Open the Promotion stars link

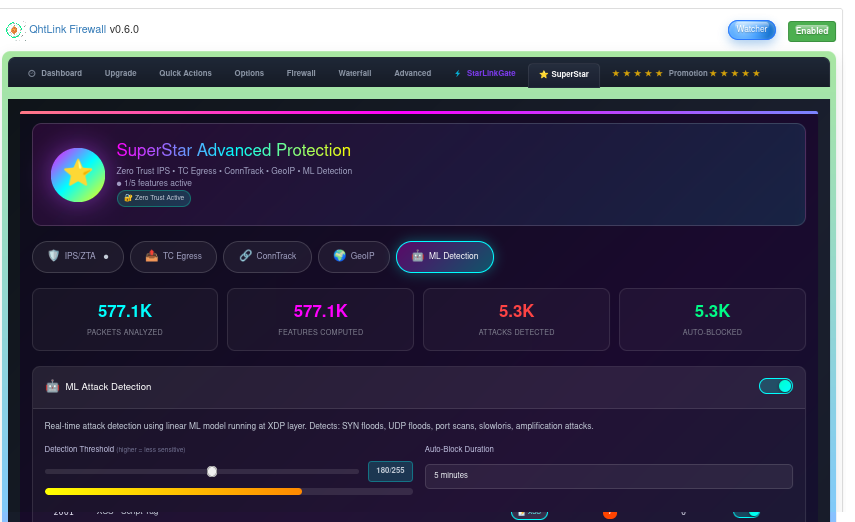(x=686, y=73)
